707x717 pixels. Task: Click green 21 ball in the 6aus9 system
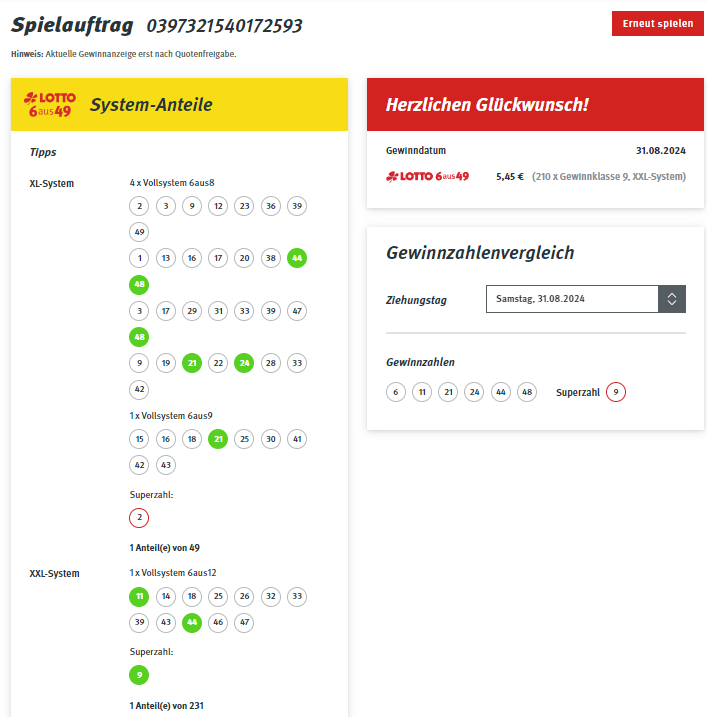coord(218,439)
